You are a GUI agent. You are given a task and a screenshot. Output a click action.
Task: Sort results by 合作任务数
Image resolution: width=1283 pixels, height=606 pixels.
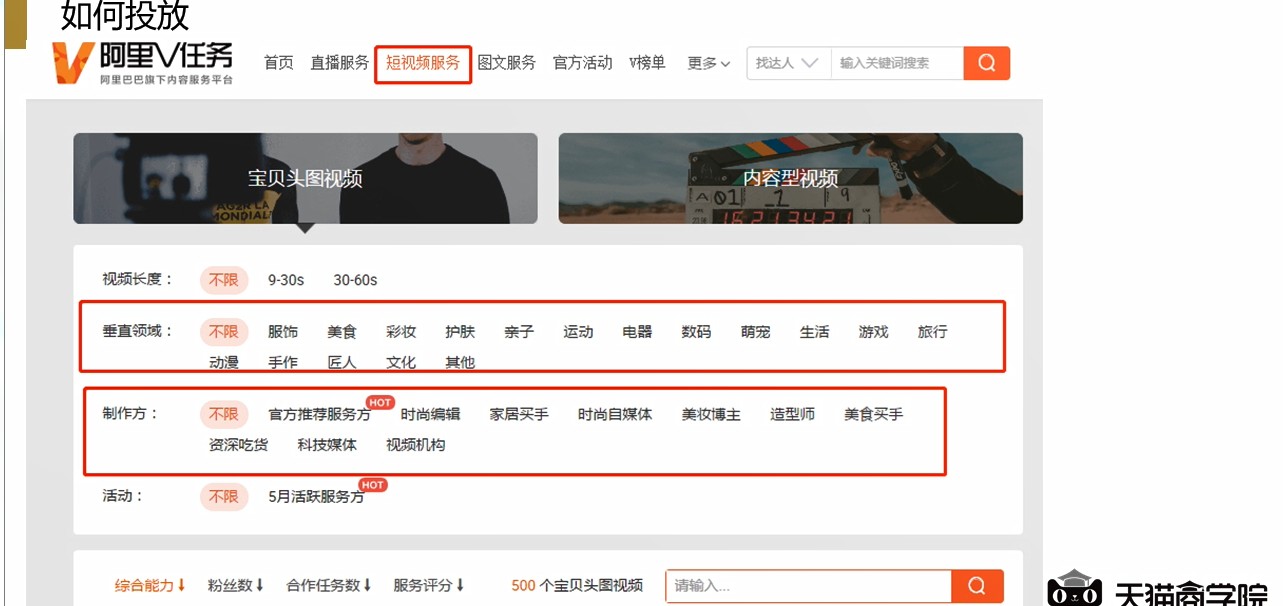point(328,586)
